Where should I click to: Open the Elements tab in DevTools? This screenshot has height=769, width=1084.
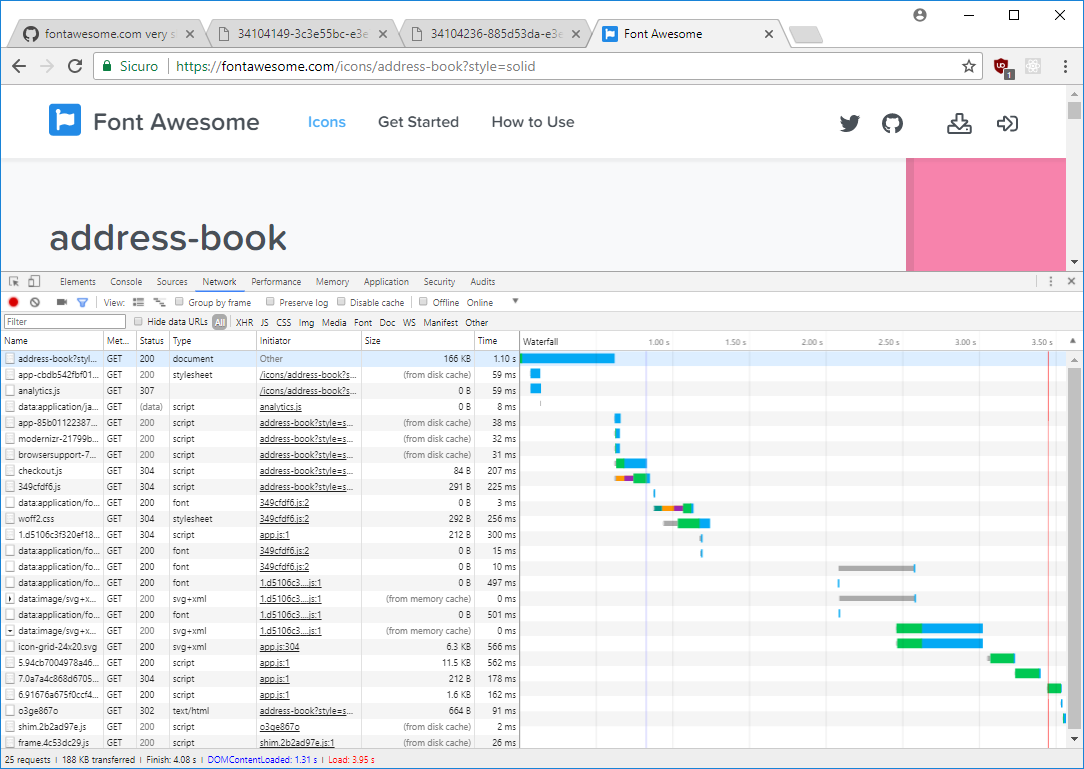click(77, 281)
